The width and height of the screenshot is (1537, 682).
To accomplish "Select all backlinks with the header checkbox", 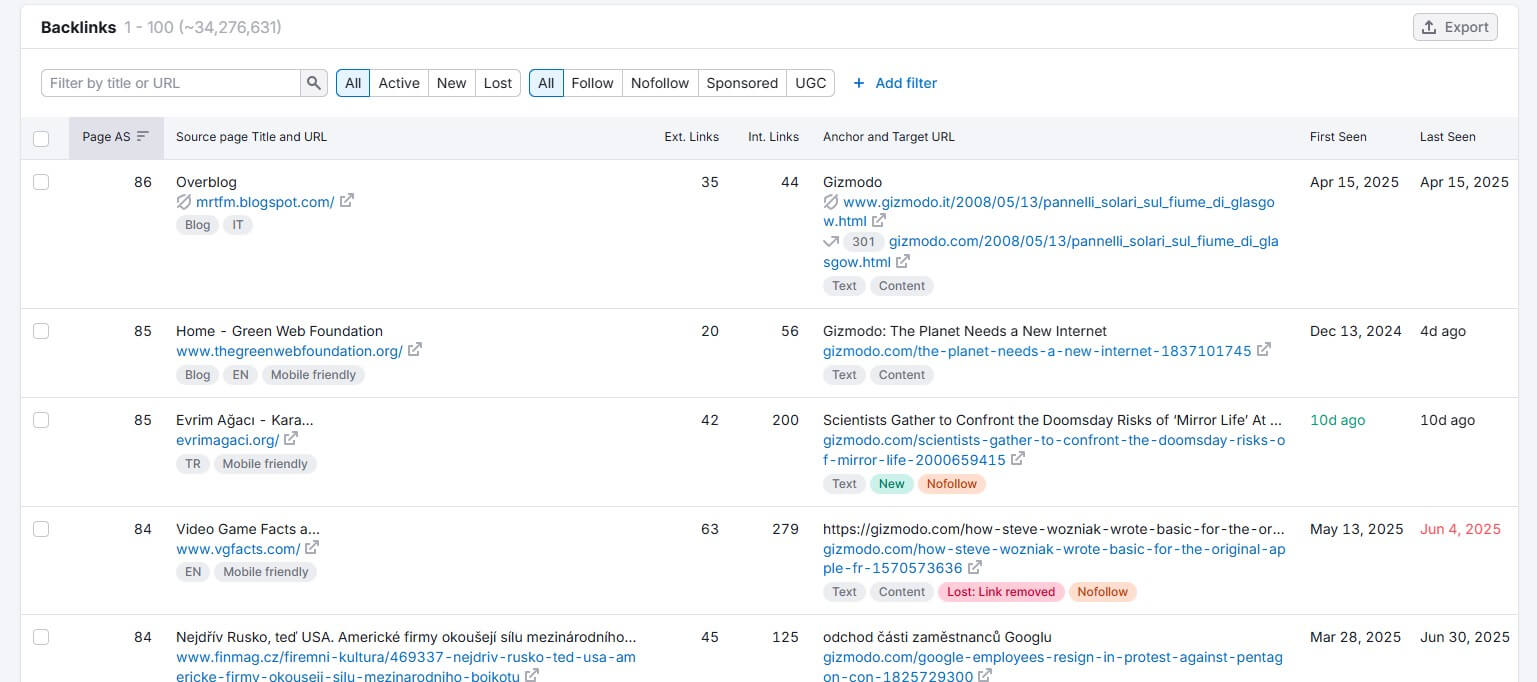I will tap(41, 139).
